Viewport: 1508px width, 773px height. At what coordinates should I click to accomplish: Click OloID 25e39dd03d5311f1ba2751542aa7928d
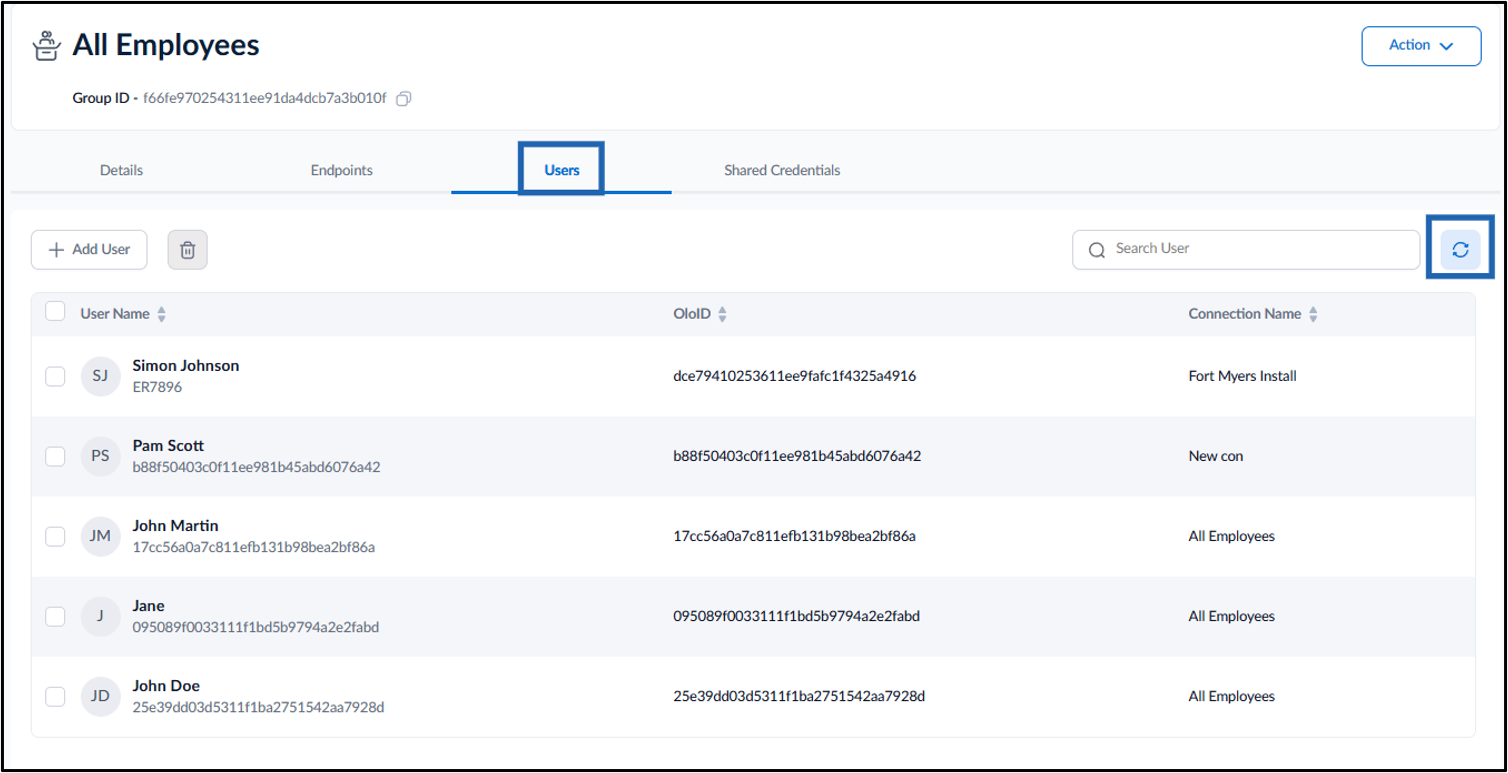[799, 696]
